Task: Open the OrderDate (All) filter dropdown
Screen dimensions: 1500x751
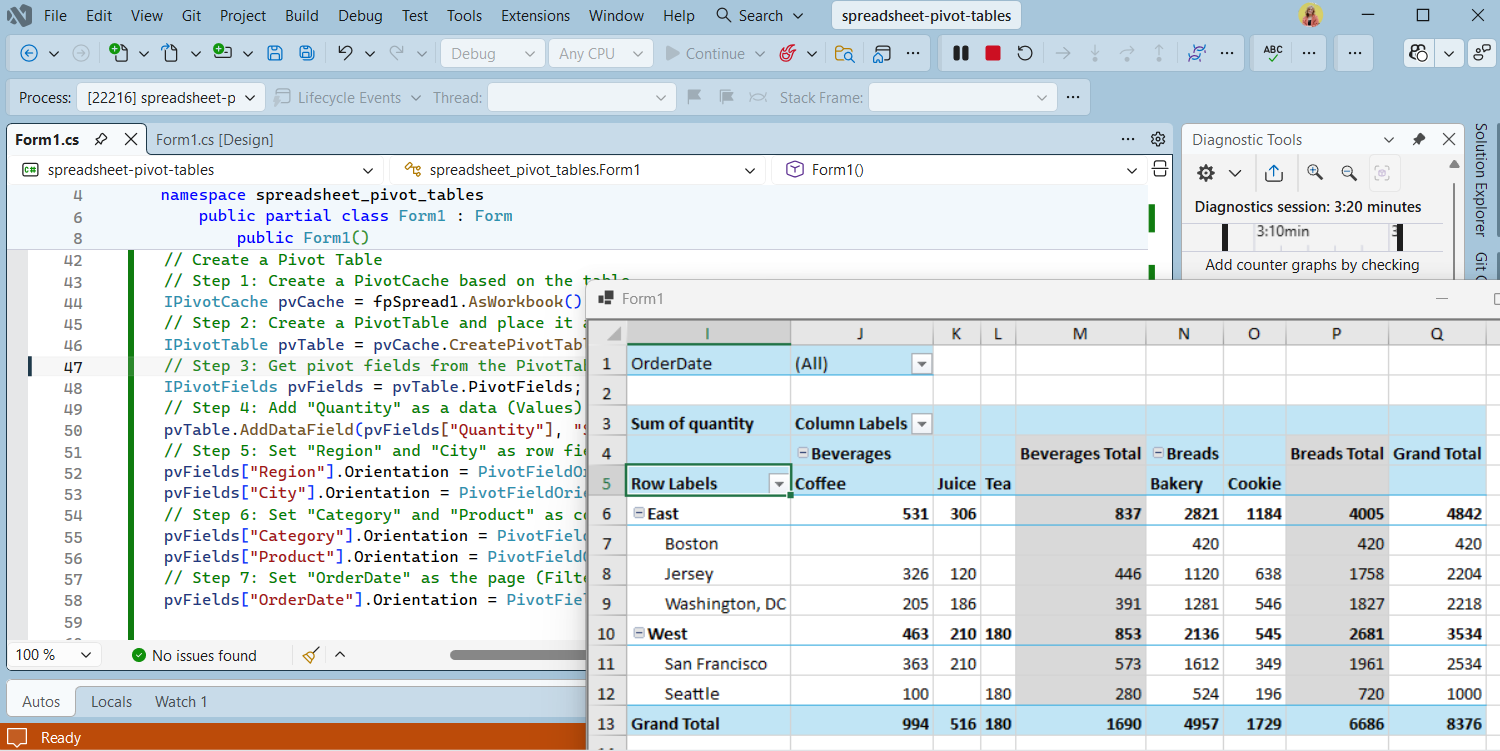Action: (x=921, y=363)
